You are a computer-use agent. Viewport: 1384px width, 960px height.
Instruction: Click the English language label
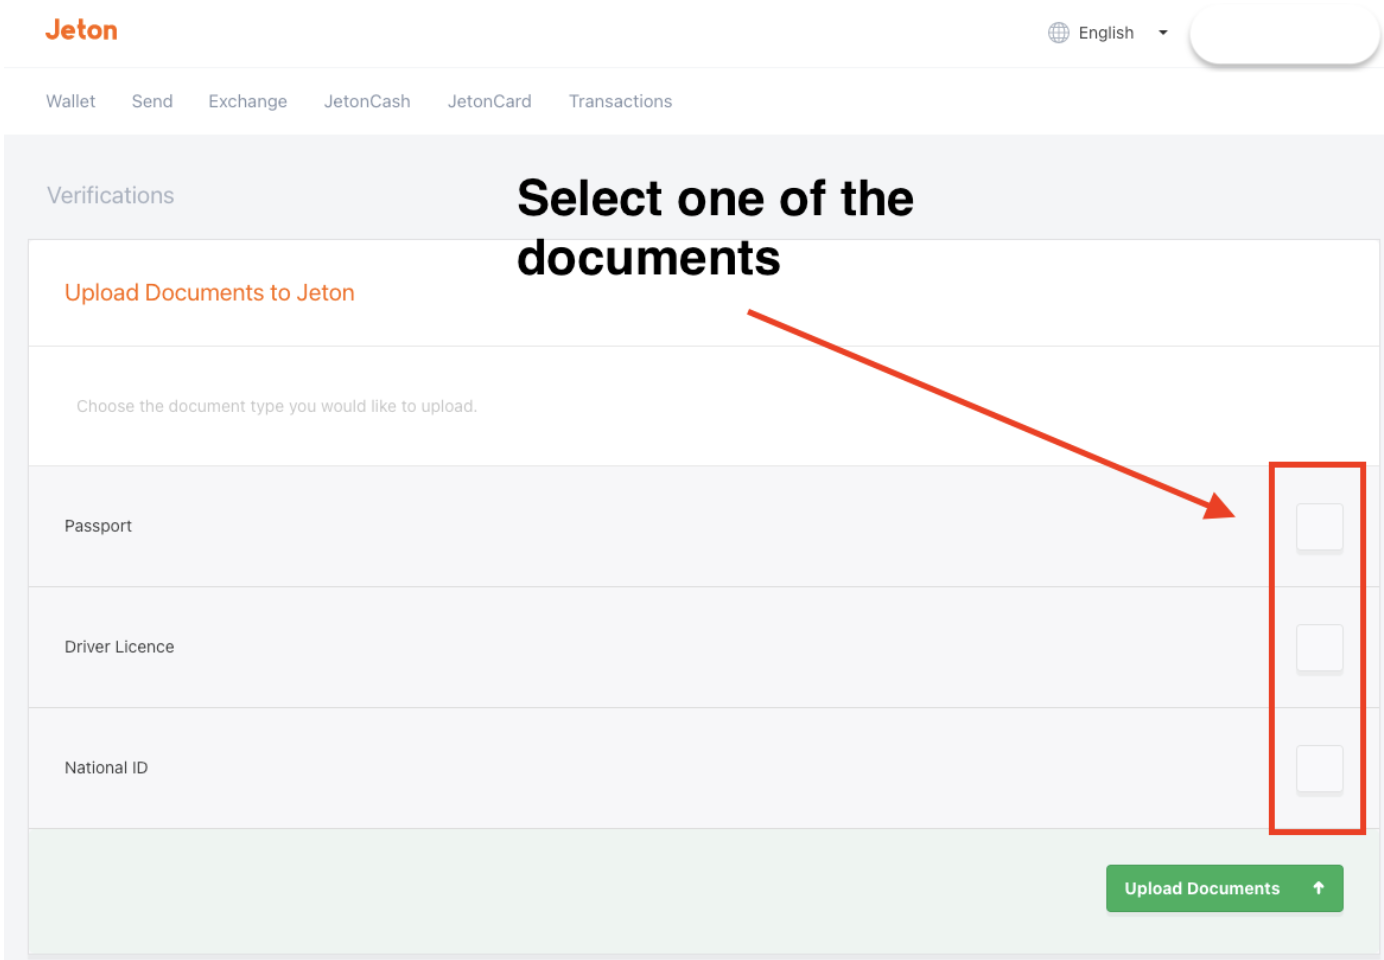tap(1106, 33)
